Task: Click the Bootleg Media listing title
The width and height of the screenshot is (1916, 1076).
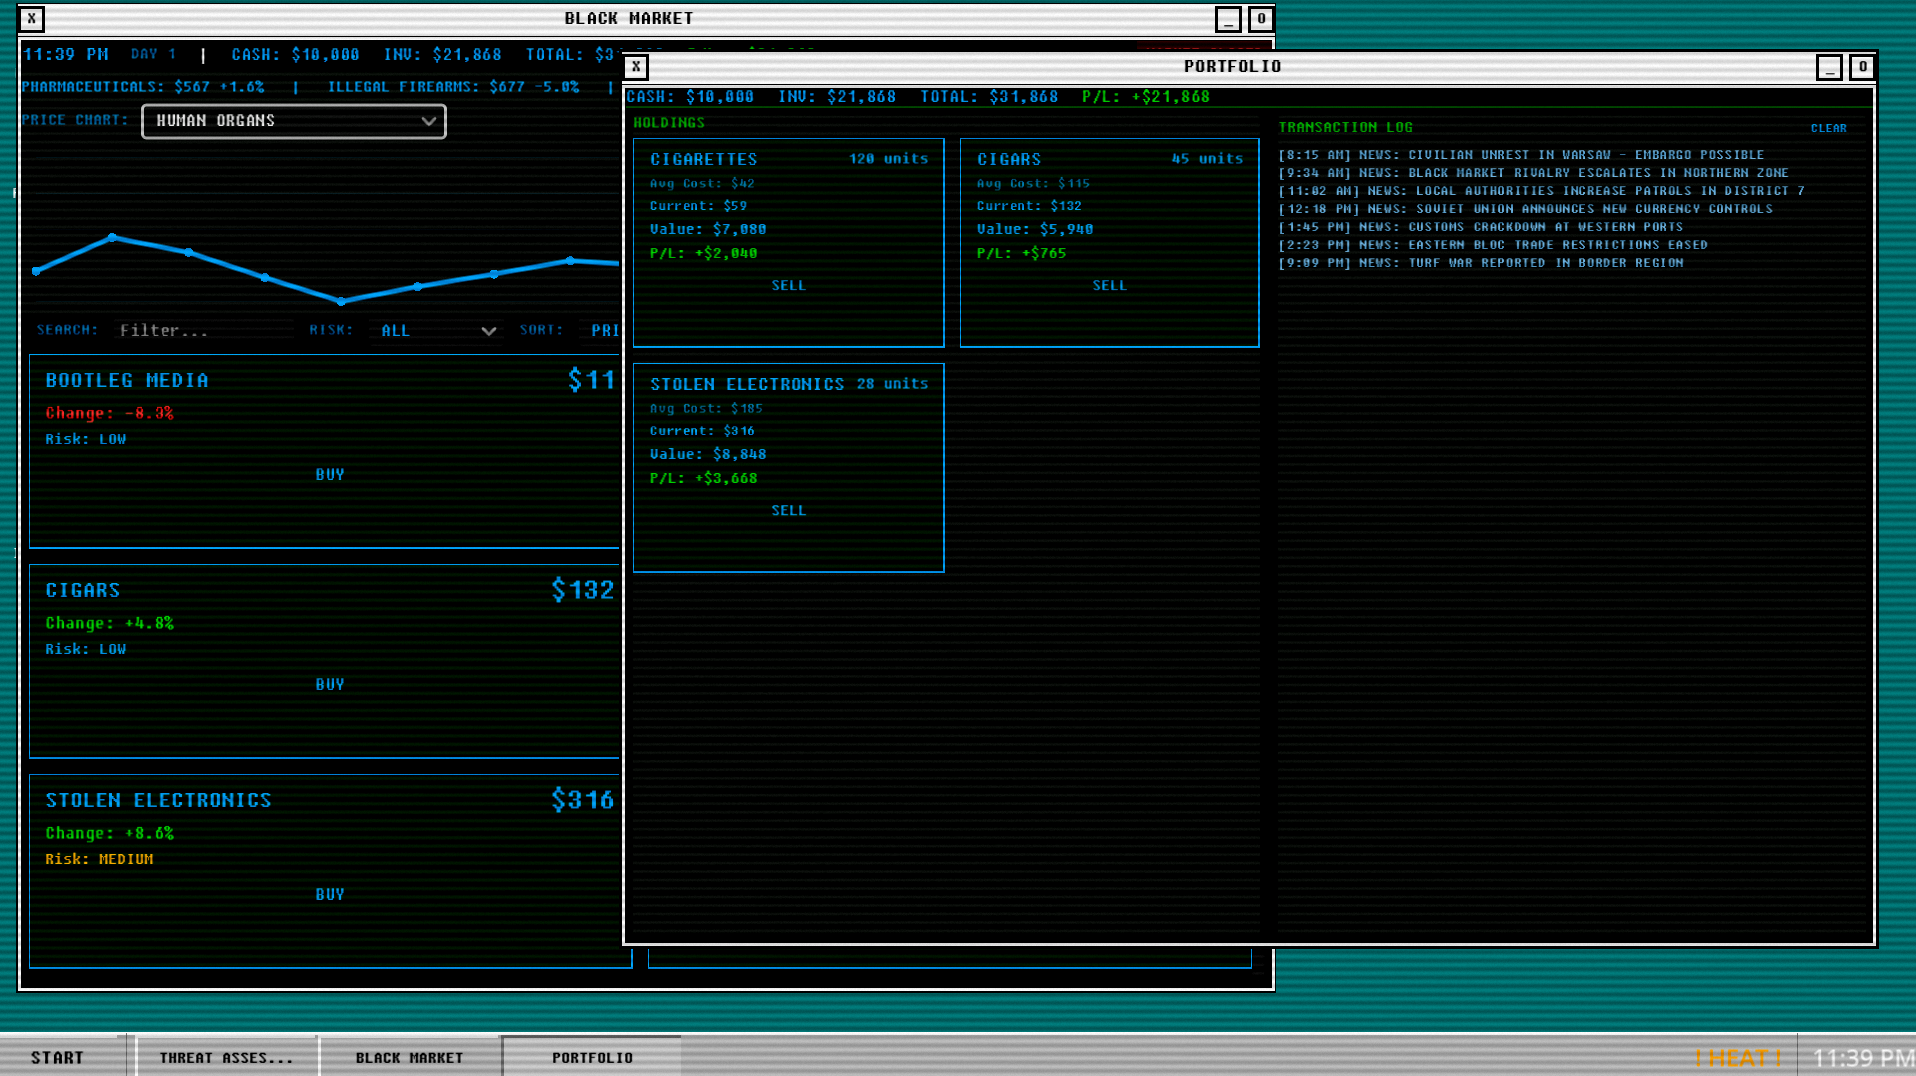Action: [x=127, y=381]
